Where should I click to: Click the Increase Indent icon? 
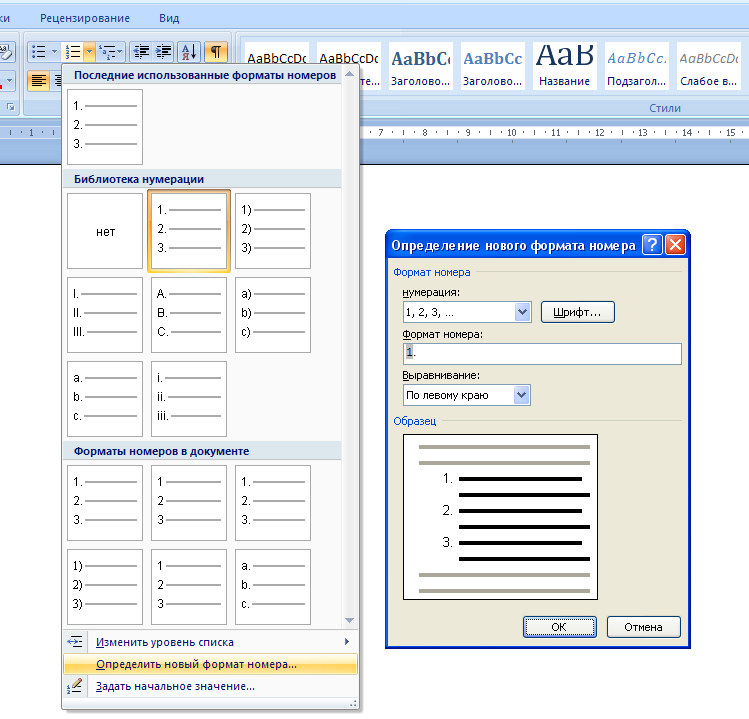[x=163, y=52]
